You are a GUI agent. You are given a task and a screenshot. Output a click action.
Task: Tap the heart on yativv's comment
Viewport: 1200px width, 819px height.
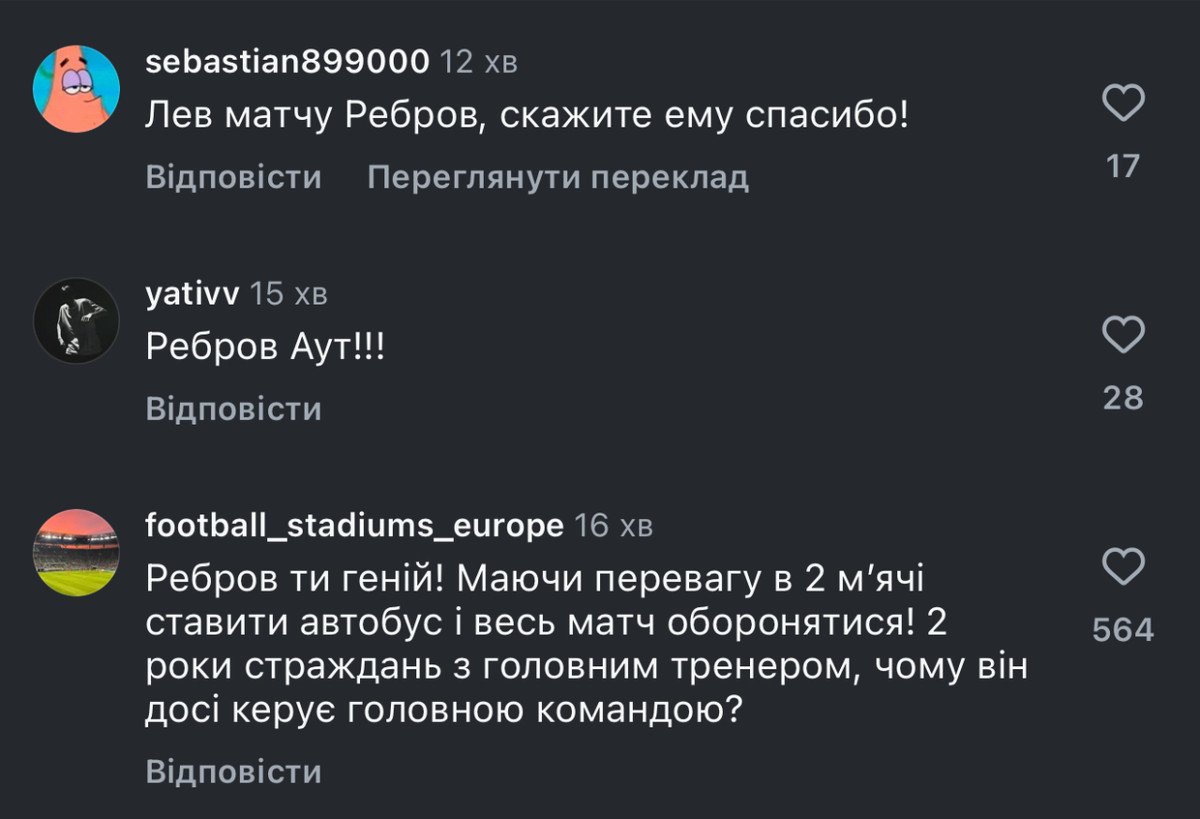click(1123, 335)
